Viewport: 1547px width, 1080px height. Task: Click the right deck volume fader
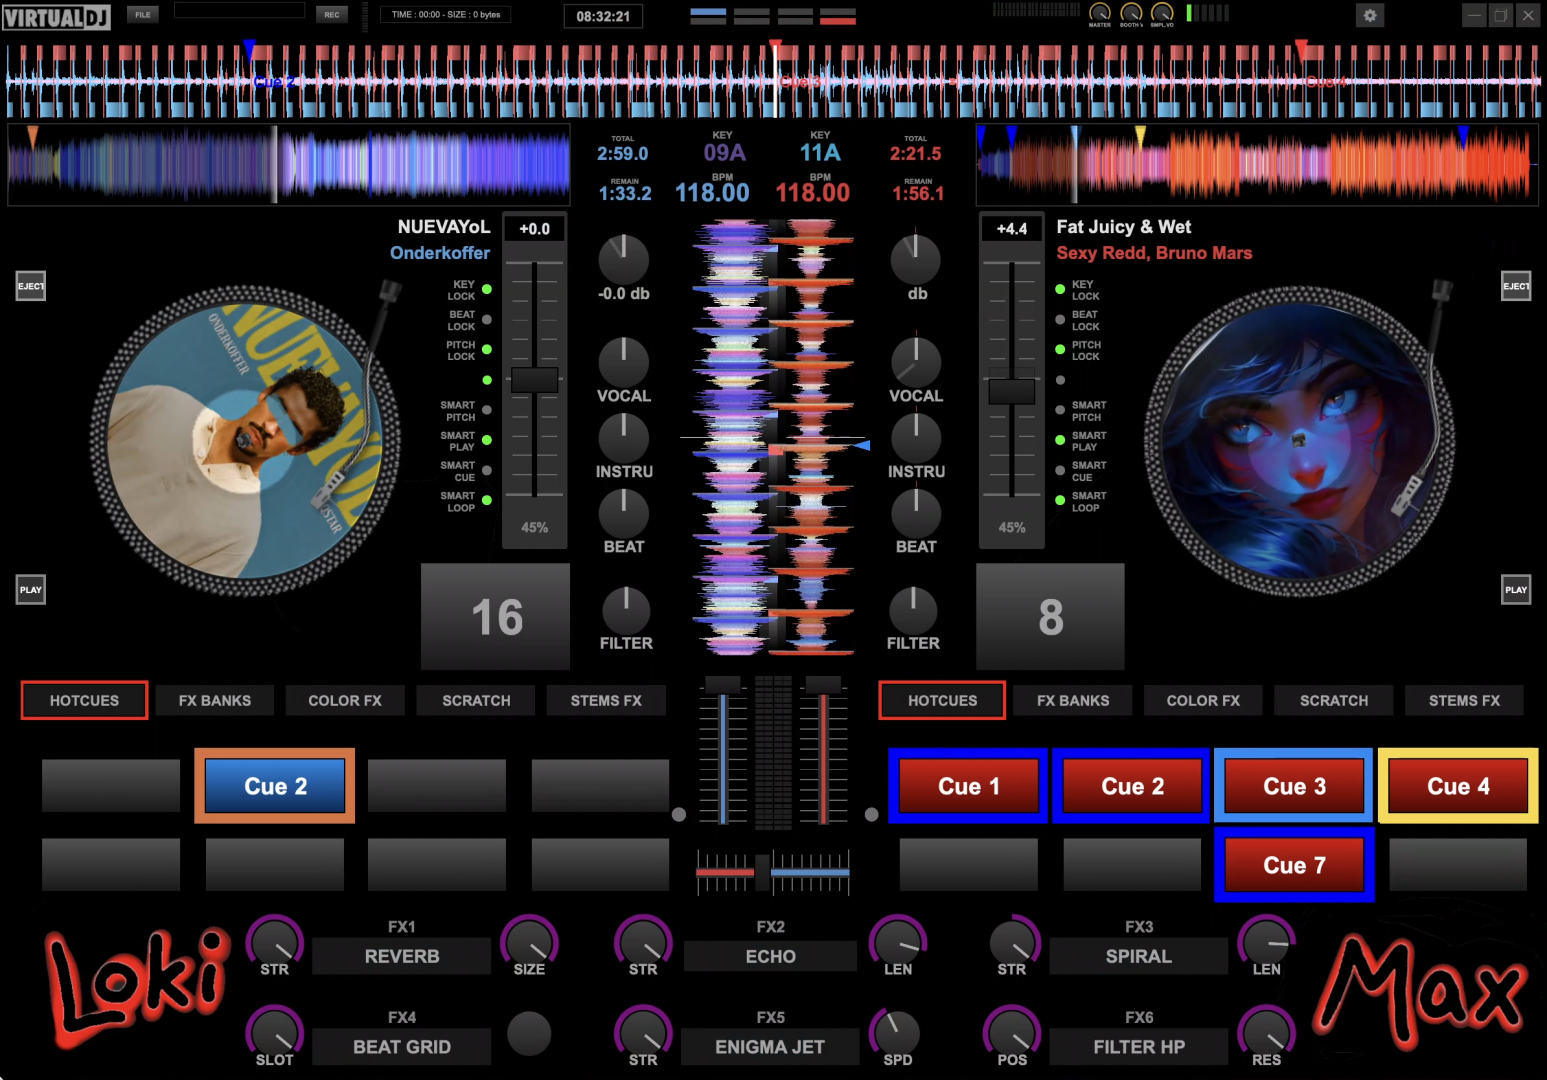tap(823, 686)
